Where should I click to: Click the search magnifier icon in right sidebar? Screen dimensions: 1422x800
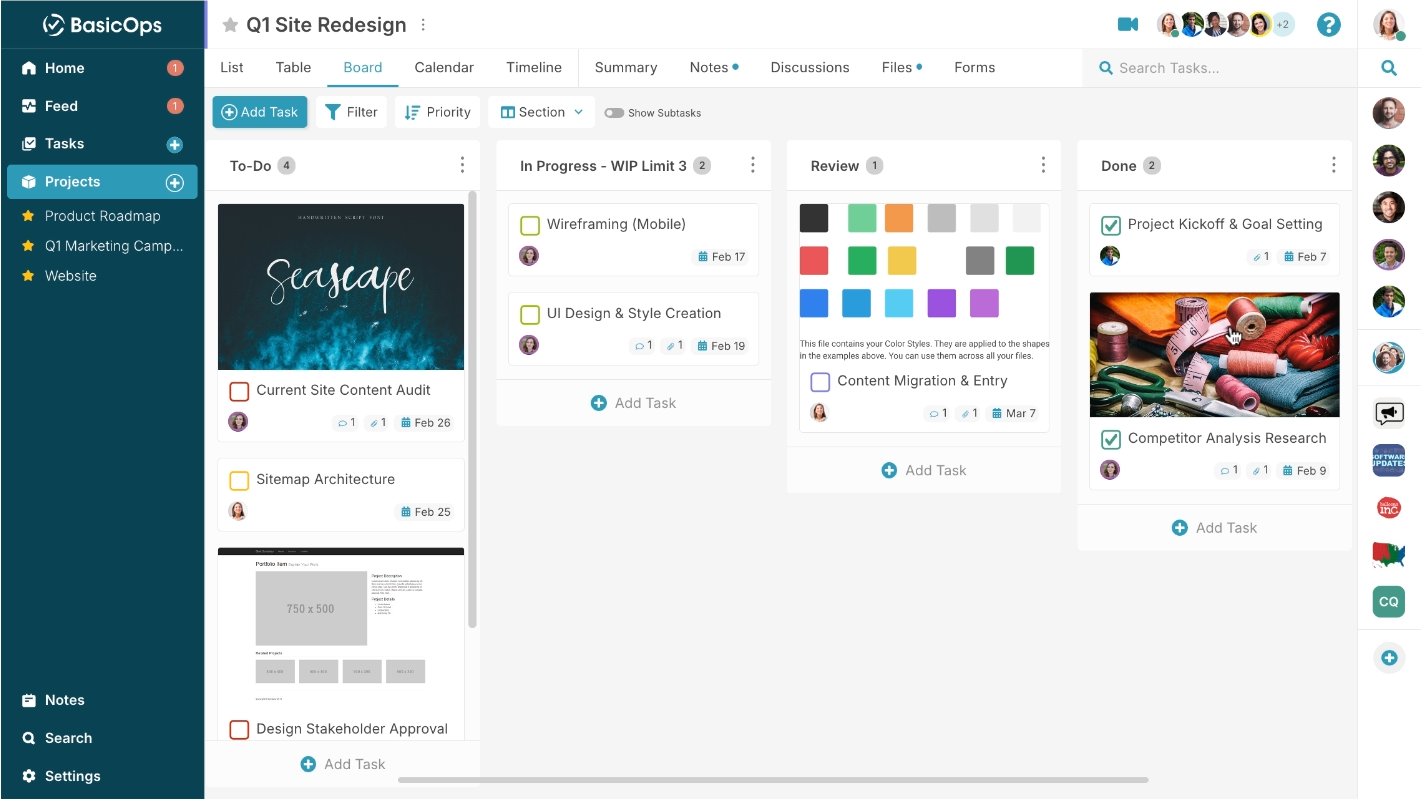(x=1389, y=68)
